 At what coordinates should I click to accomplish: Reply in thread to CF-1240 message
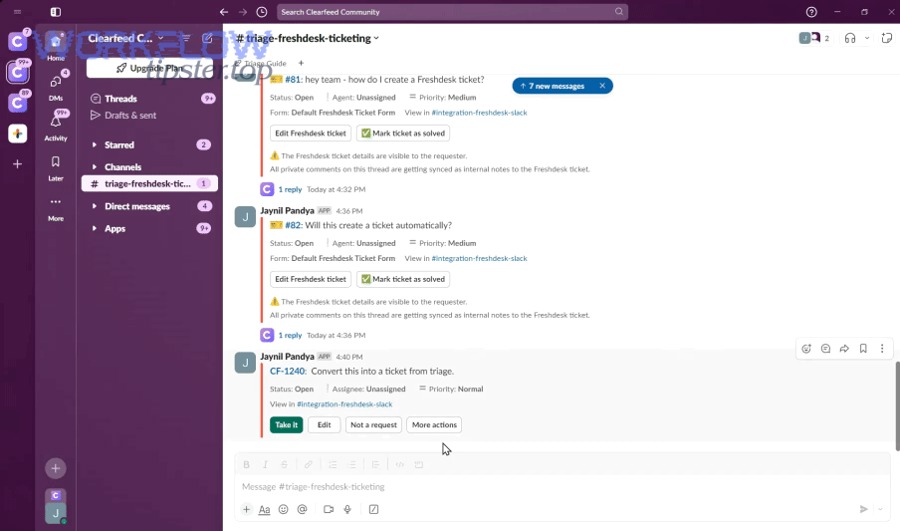coord(825,348)
